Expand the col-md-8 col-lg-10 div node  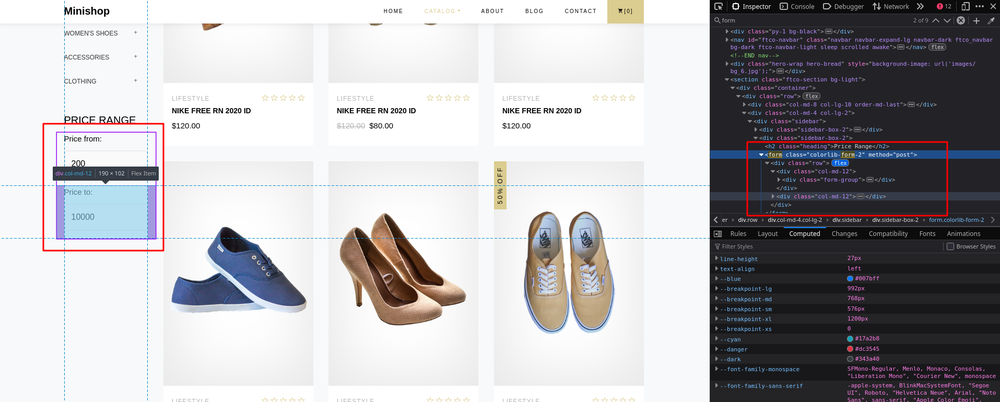[x=745, y=105]
